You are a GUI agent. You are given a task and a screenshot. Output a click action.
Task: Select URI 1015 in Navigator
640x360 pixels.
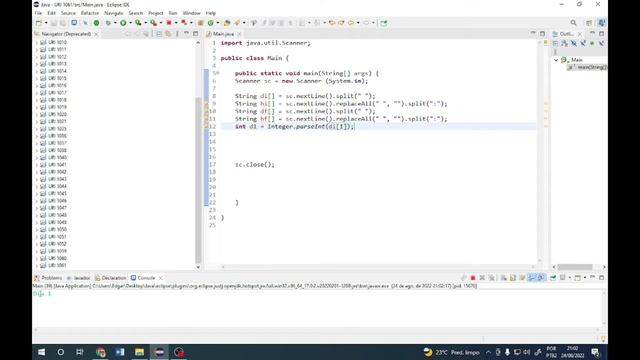[x=57, y=78]
